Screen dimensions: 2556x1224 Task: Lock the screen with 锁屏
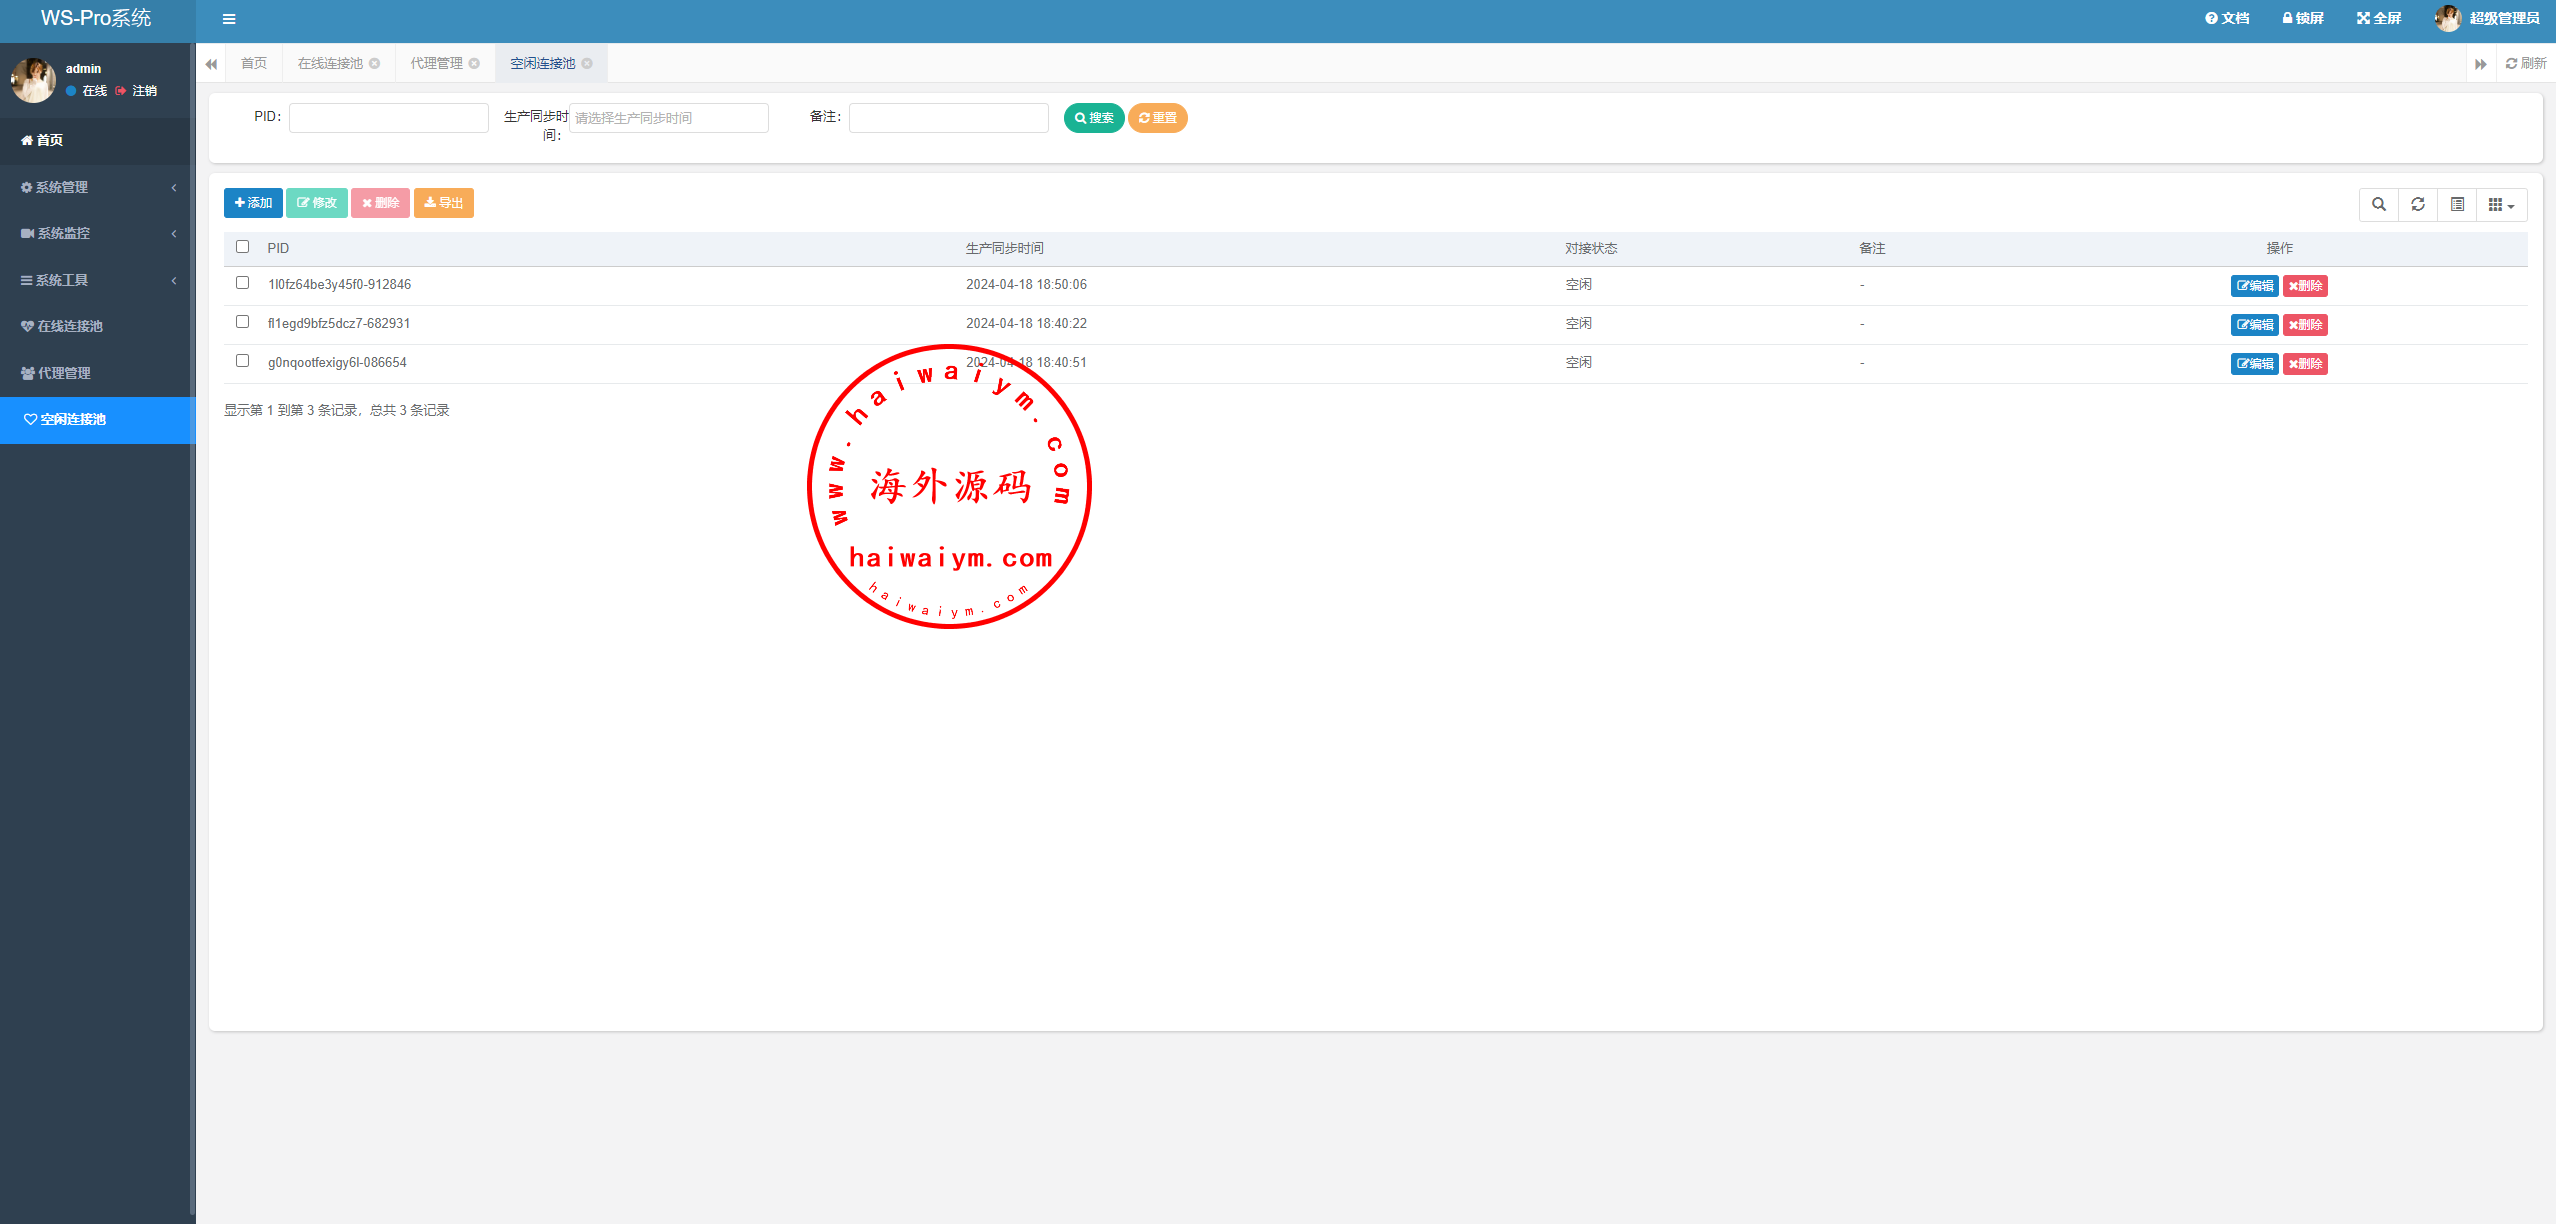(x=2303, y=19)
